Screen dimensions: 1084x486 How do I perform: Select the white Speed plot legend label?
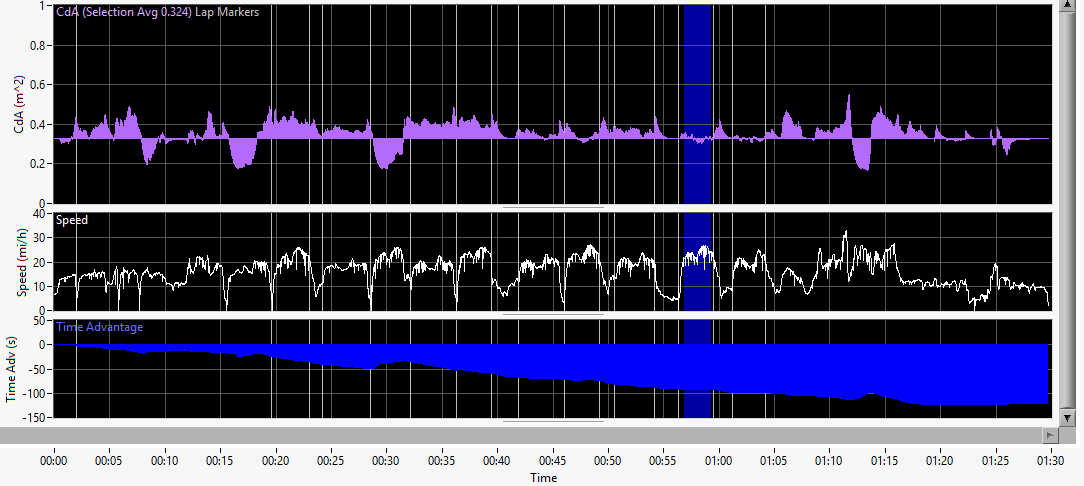tap(72, 220)
